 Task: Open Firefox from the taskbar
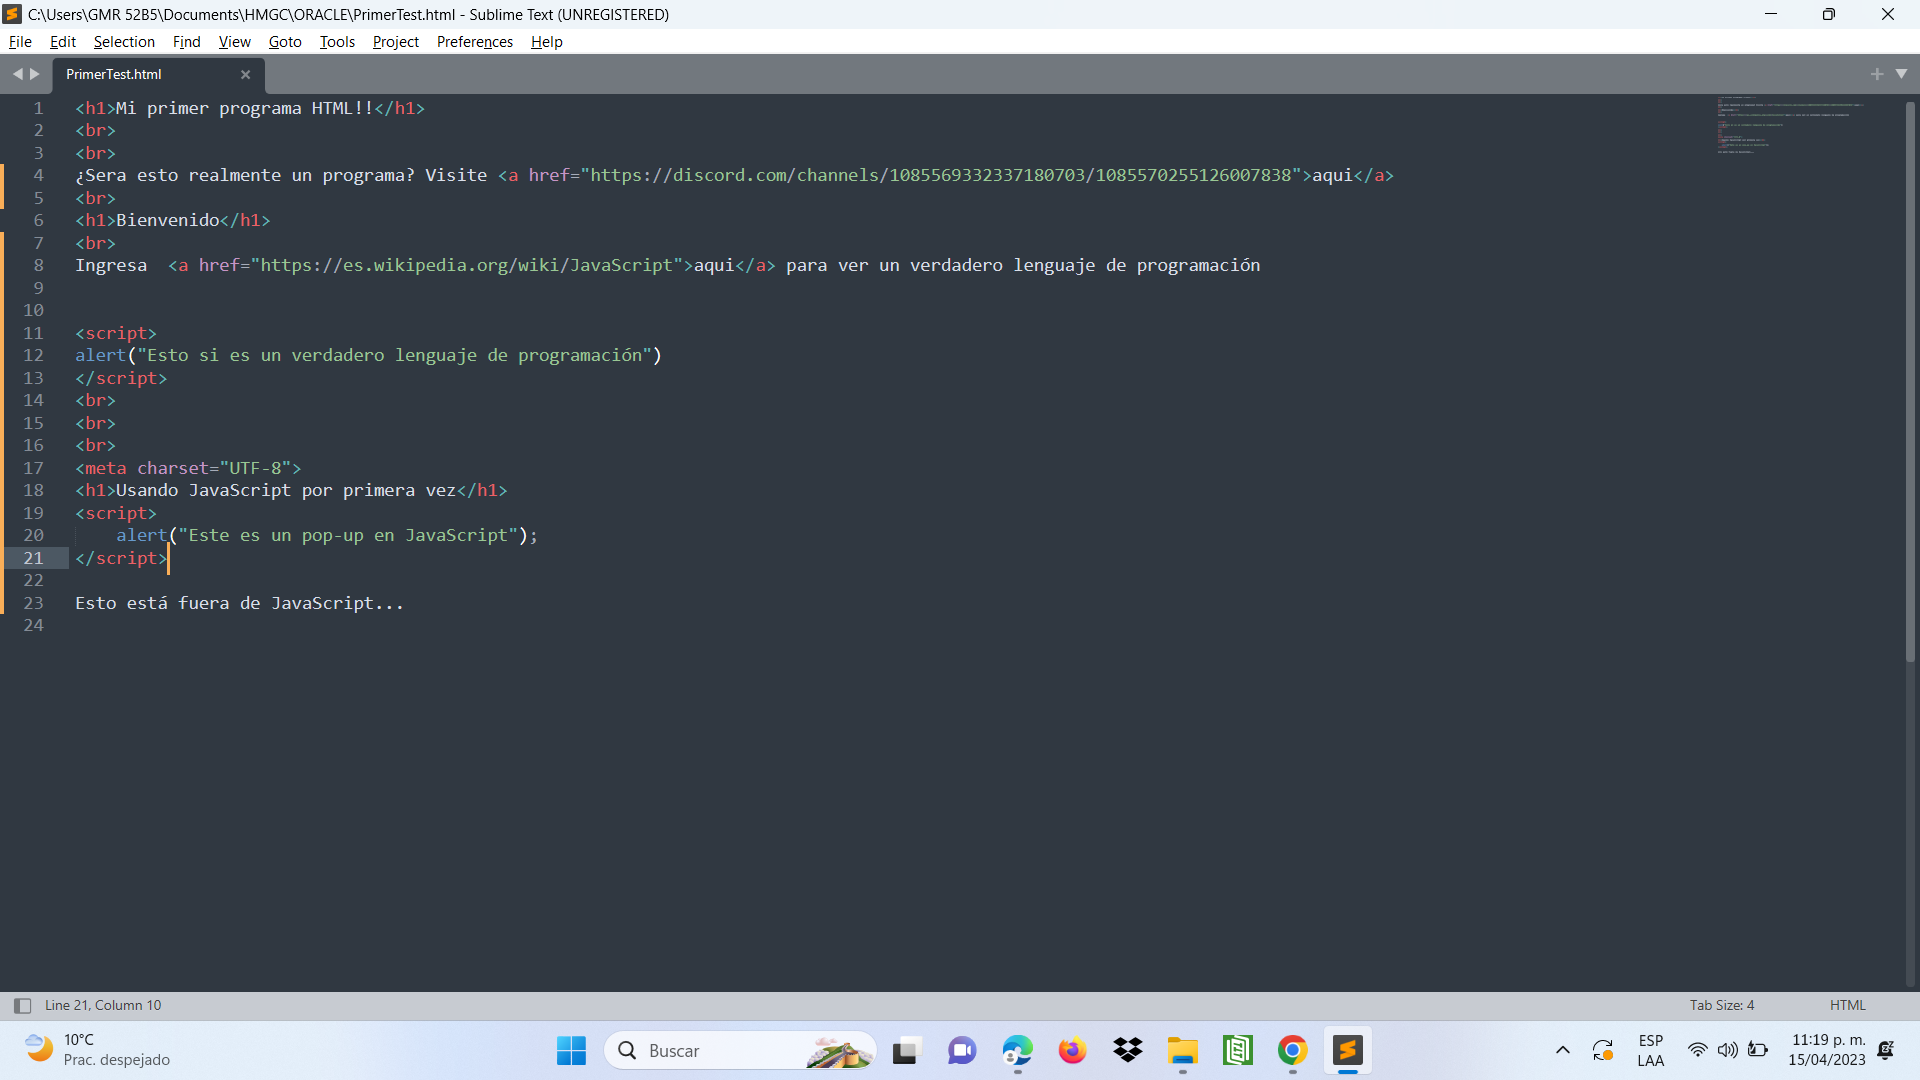point(1072,1050)
